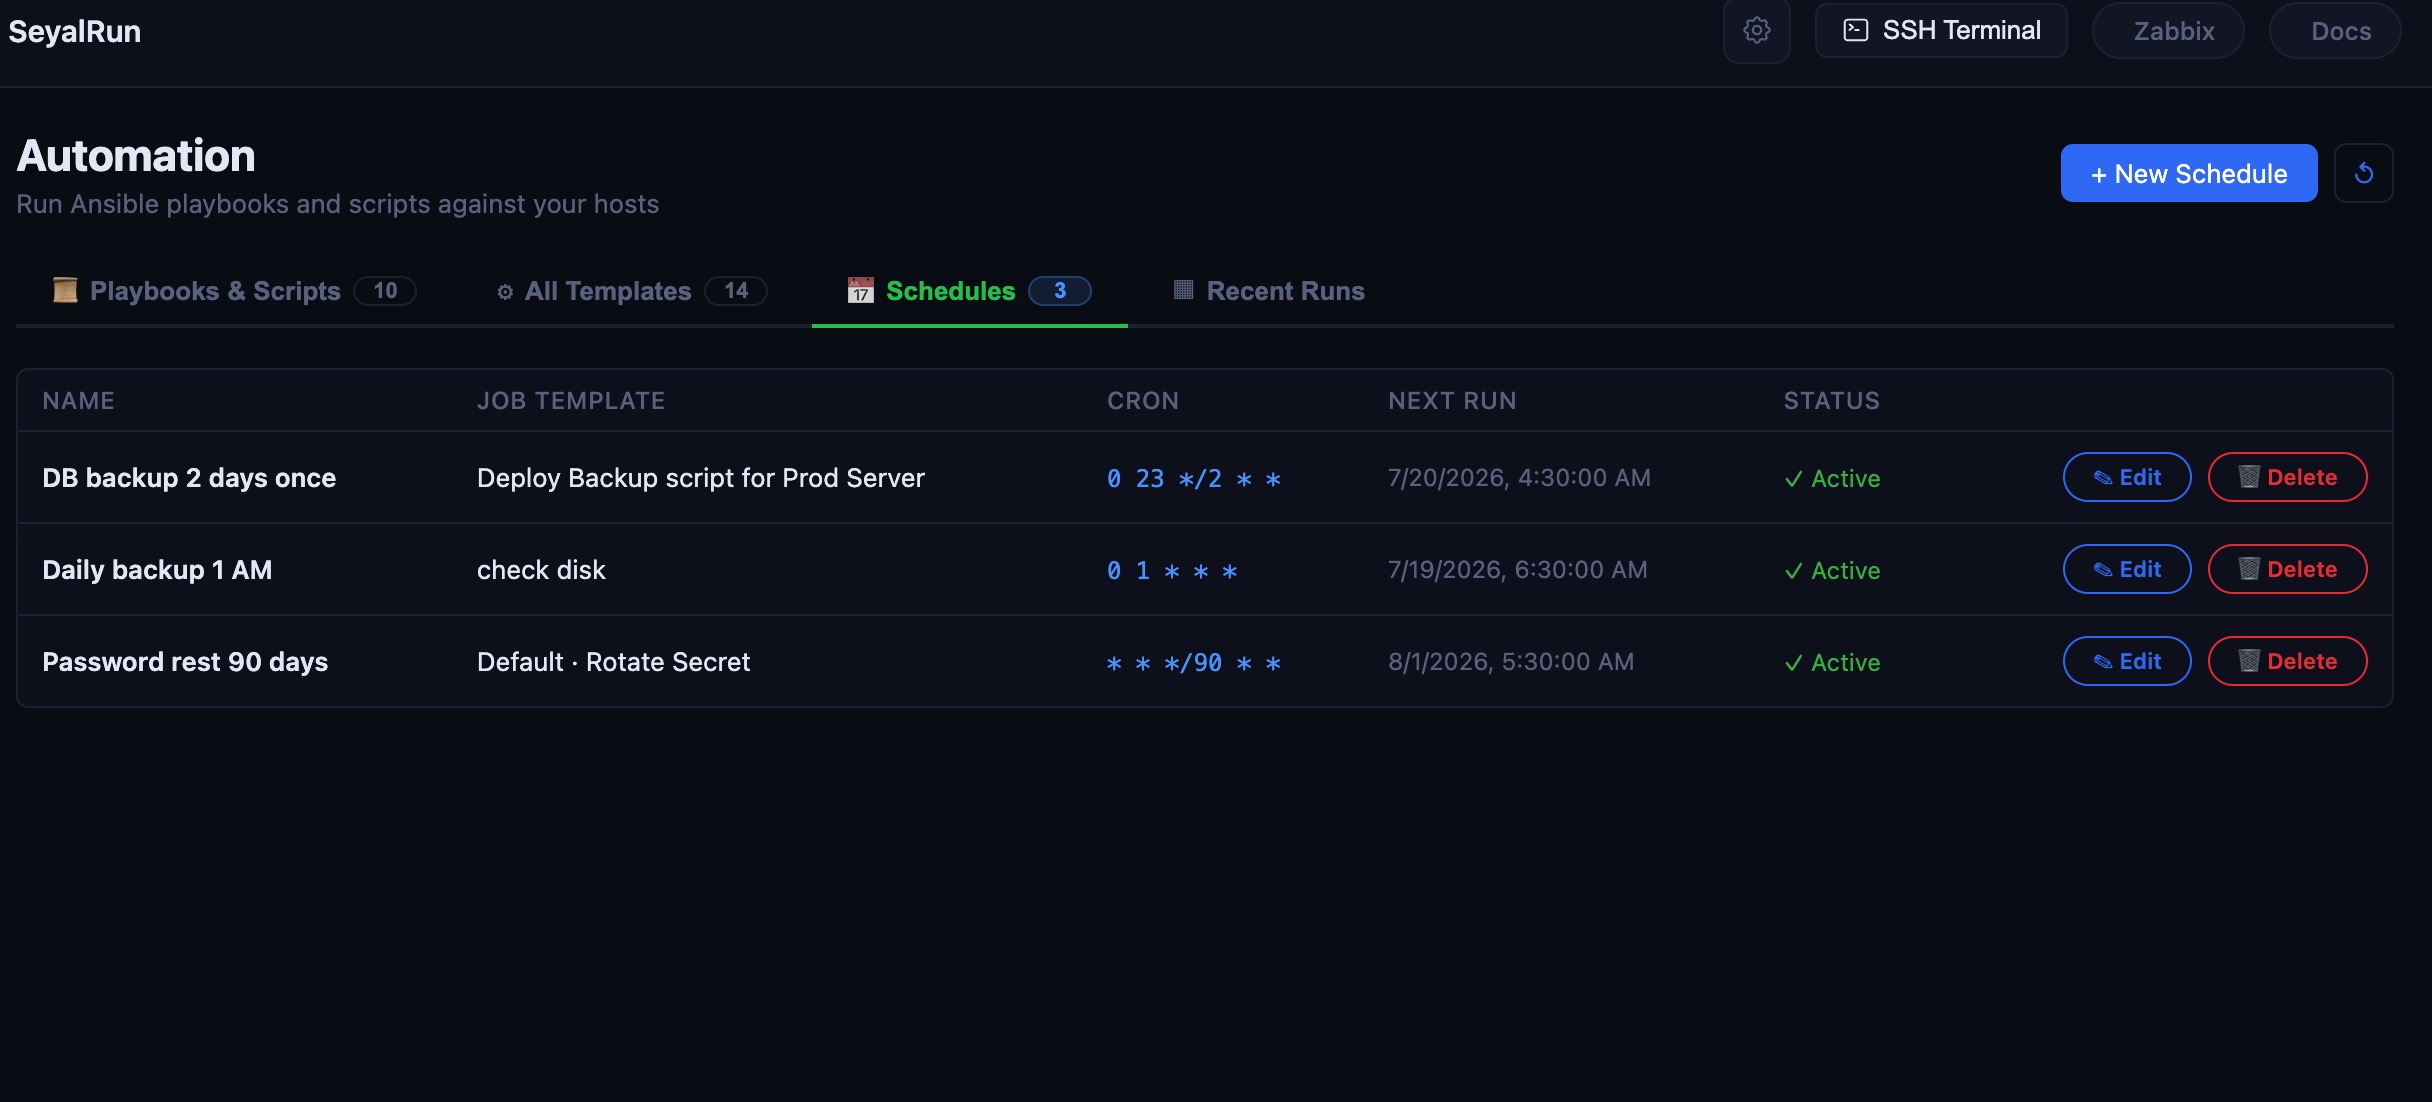Click next run '7/19/2026, 6:30:00 AM'

pyautogui.click(x=1517, y=570)
